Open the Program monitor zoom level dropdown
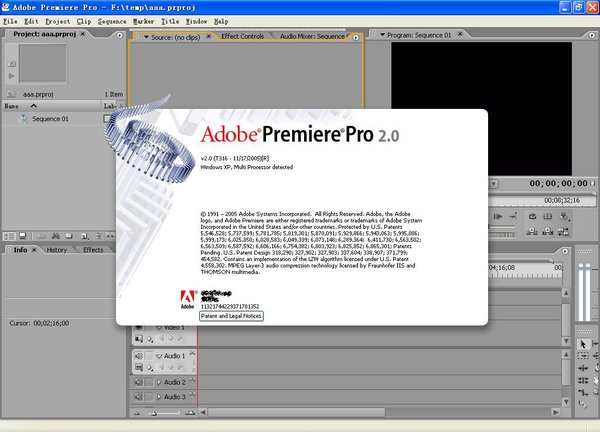This screenshot has height=432, width=600. point(494,184)
